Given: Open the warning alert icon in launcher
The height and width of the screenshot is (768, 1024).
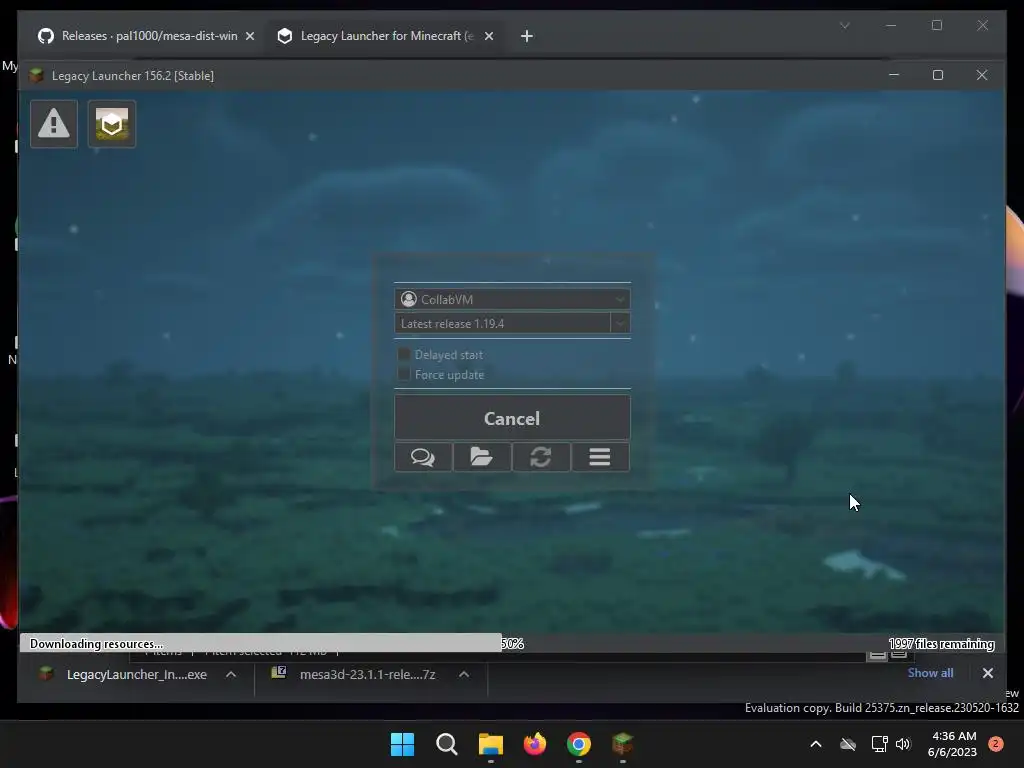Looking at the screenshot, I should [x=54, y=124].
